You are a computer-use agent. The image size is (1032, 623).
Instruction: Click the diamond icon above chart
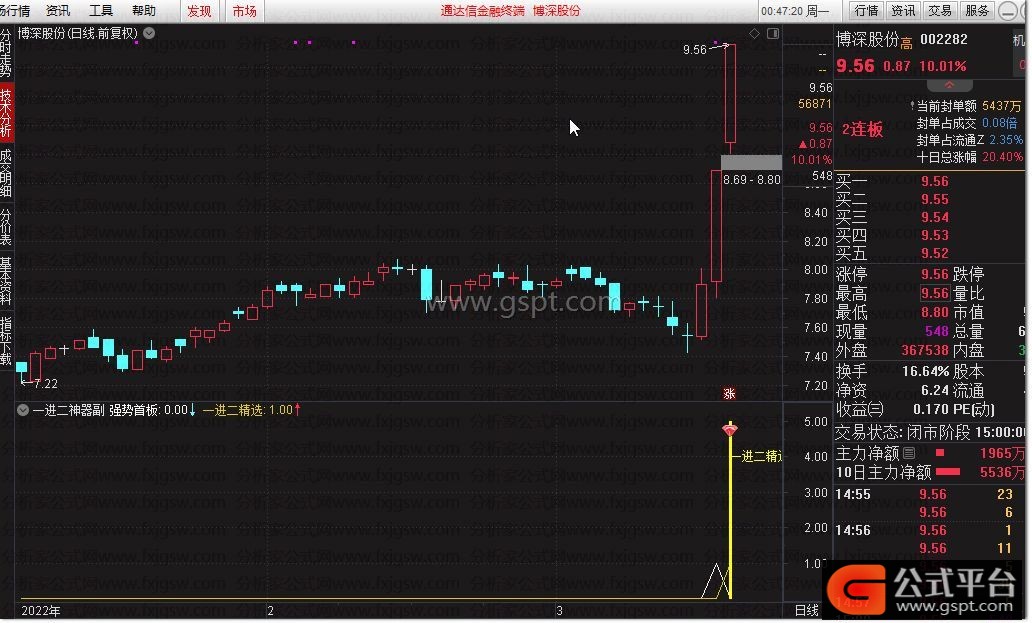[754, 33]
